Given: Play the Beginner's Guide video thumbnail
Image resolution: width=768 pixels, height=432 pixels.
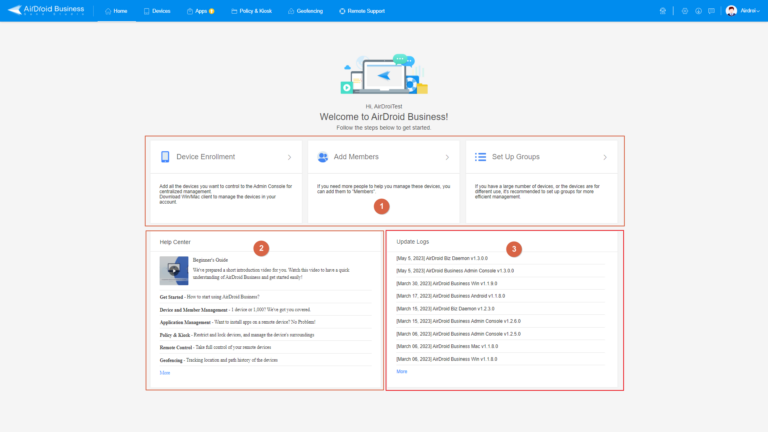Looking at the screenshot, I should coord(174,271).
